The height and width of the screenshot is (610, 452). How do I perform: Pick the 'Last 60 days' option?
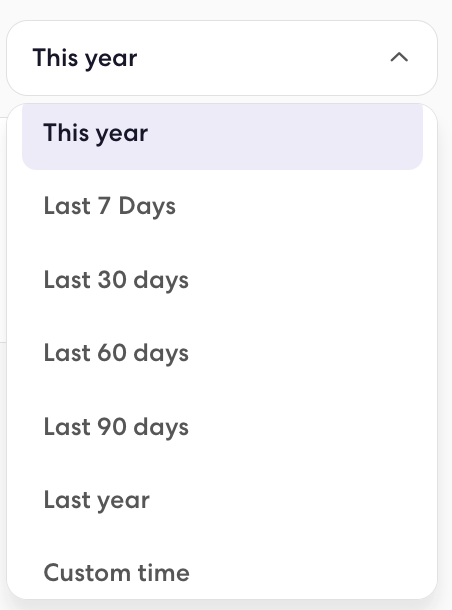coord(222,353)
